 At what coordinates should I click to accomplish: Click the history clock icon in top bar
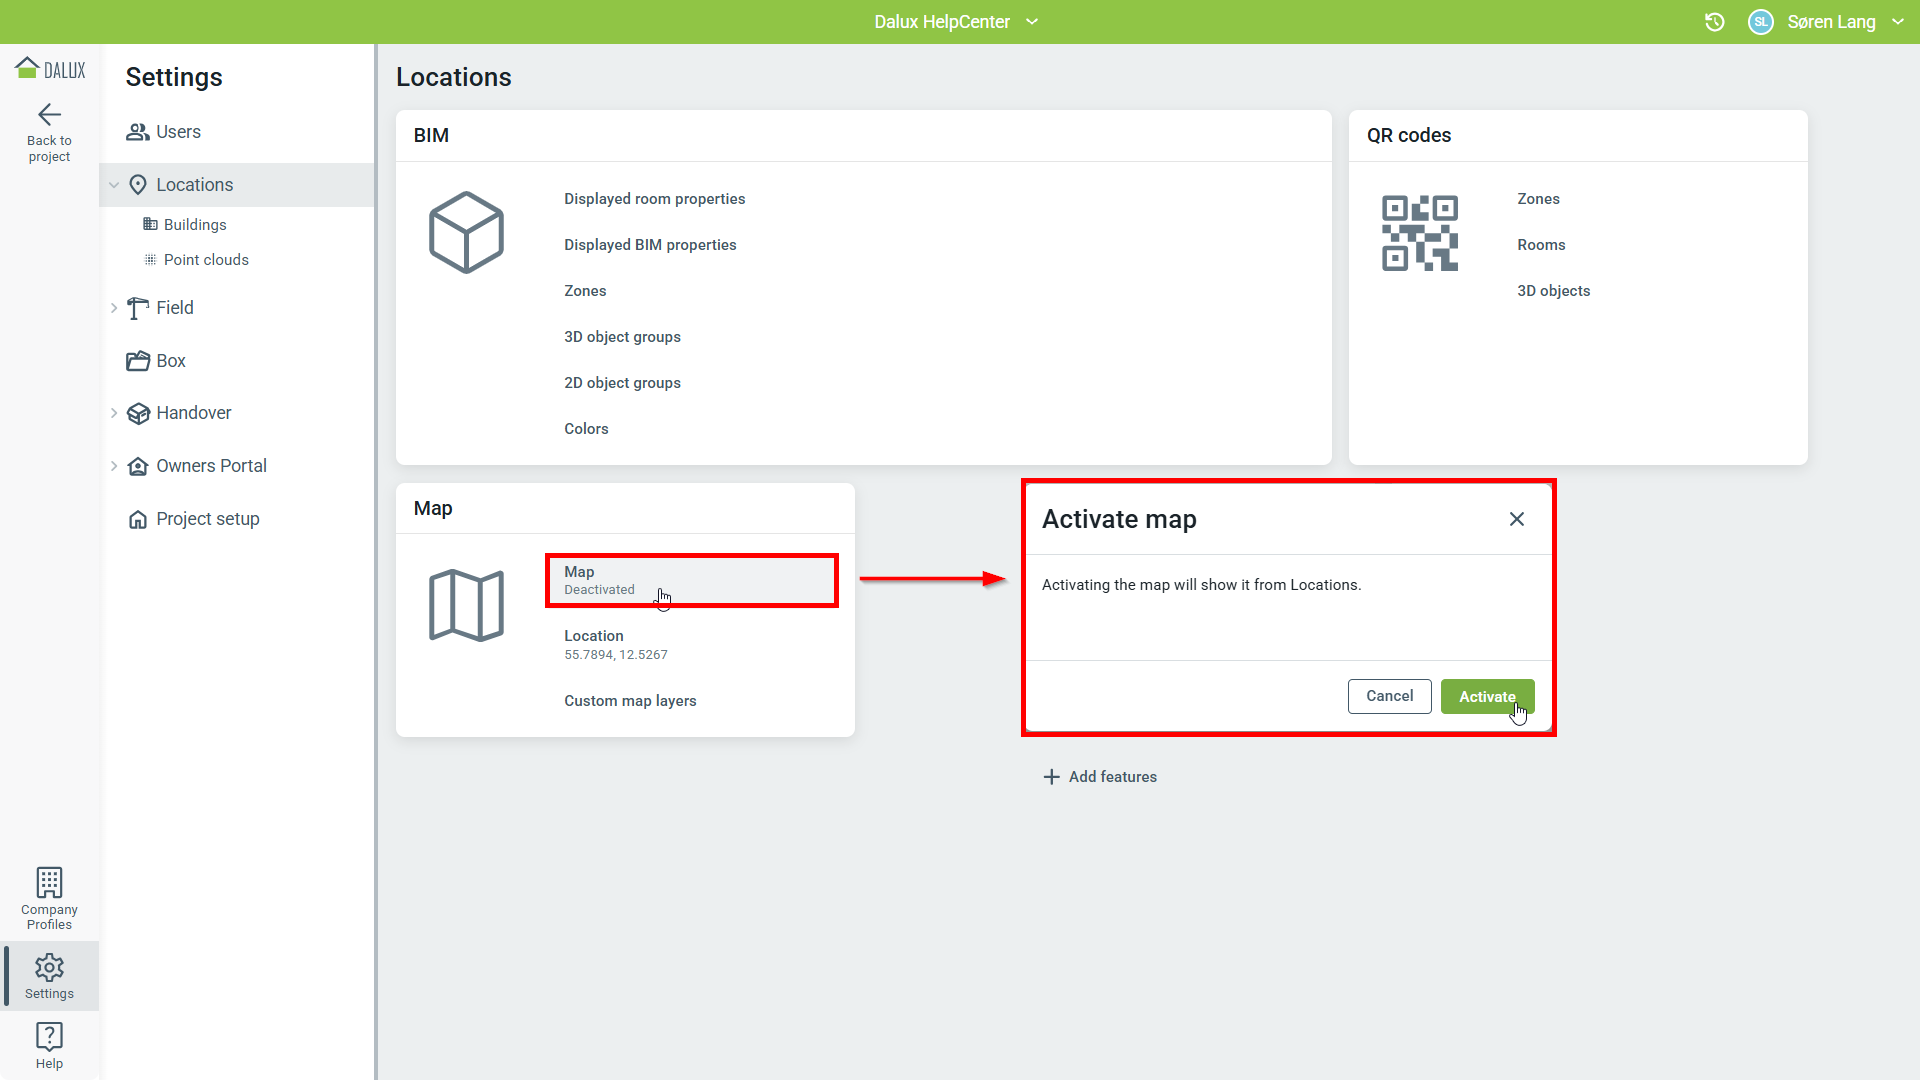click(1714, 22)
